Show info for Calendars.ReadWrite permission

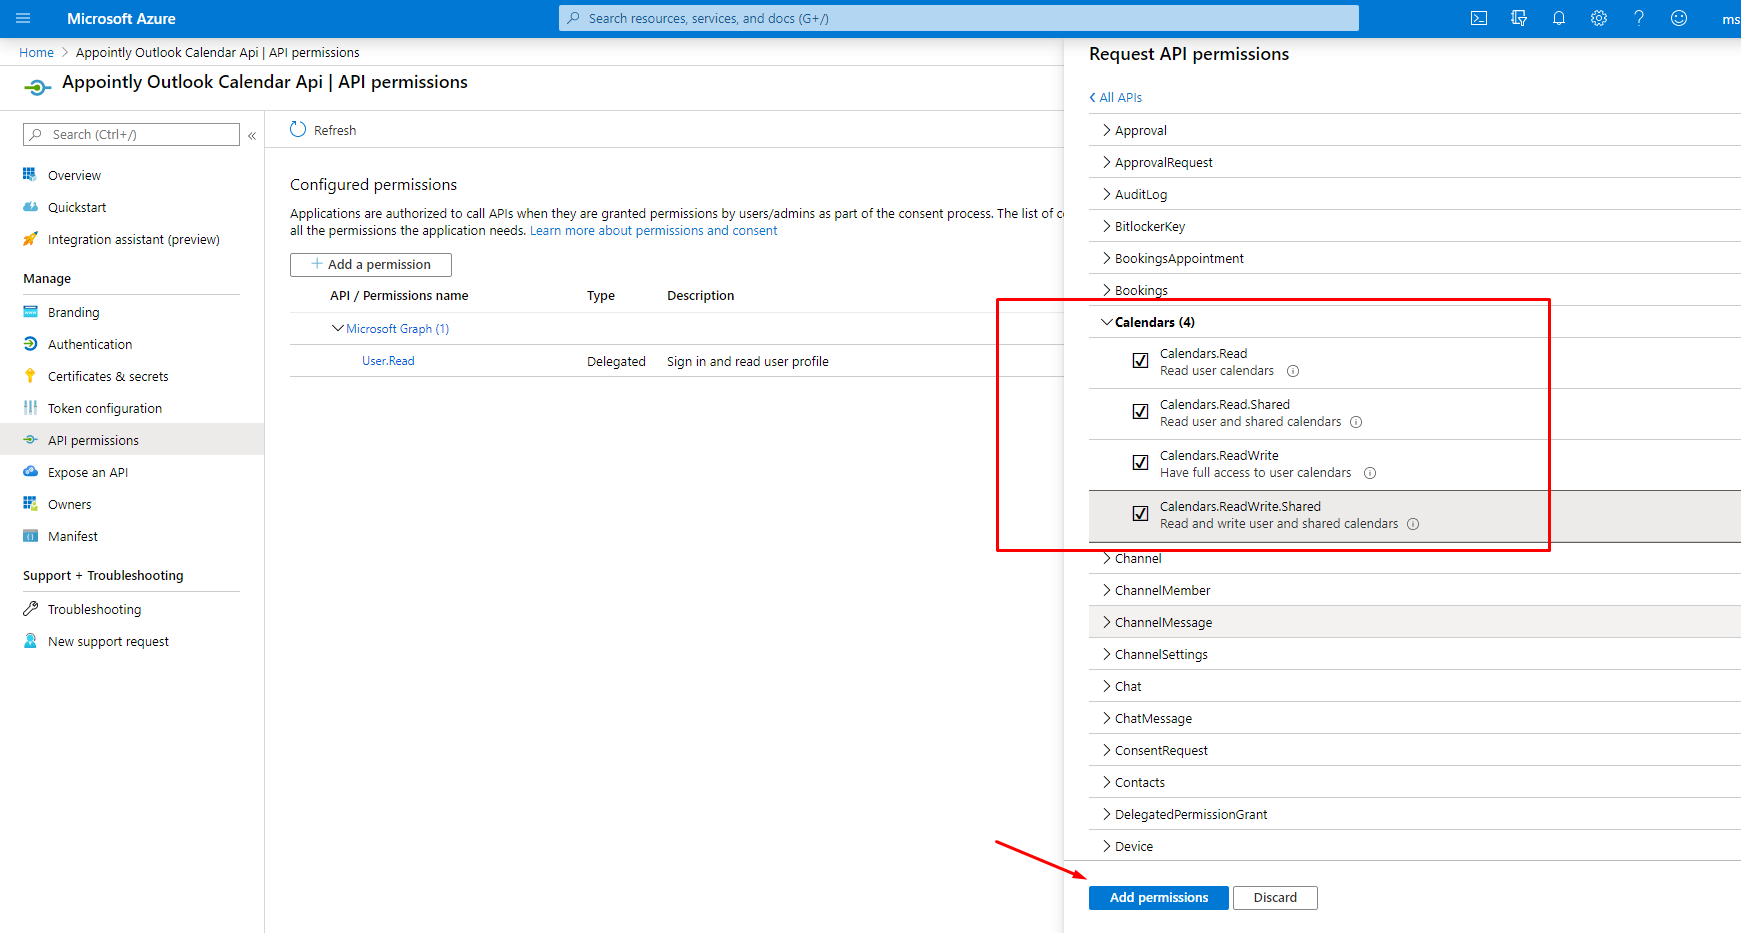[x=1370, y=473]
